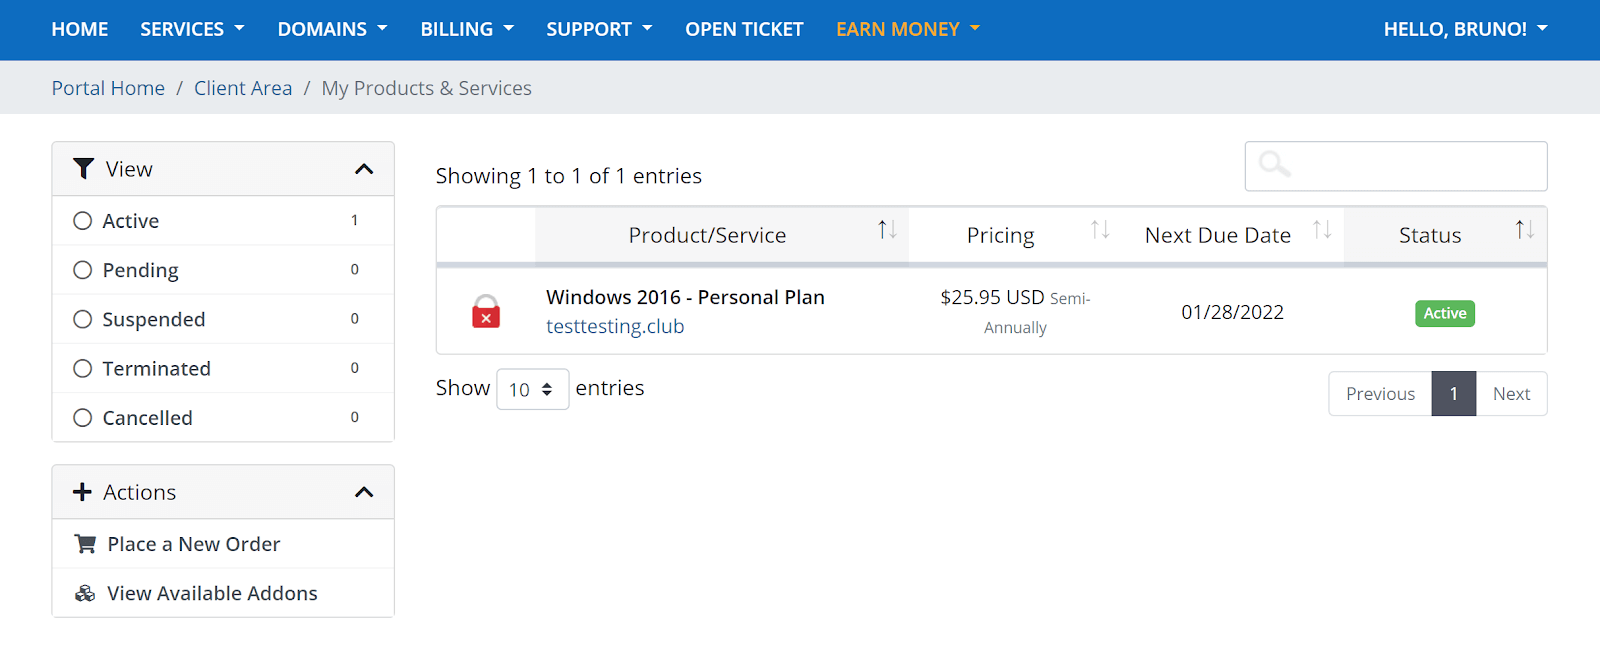The image size is (1600, 653).
Task: Click the funnel filter icon
Action: (x=84, y=169)
